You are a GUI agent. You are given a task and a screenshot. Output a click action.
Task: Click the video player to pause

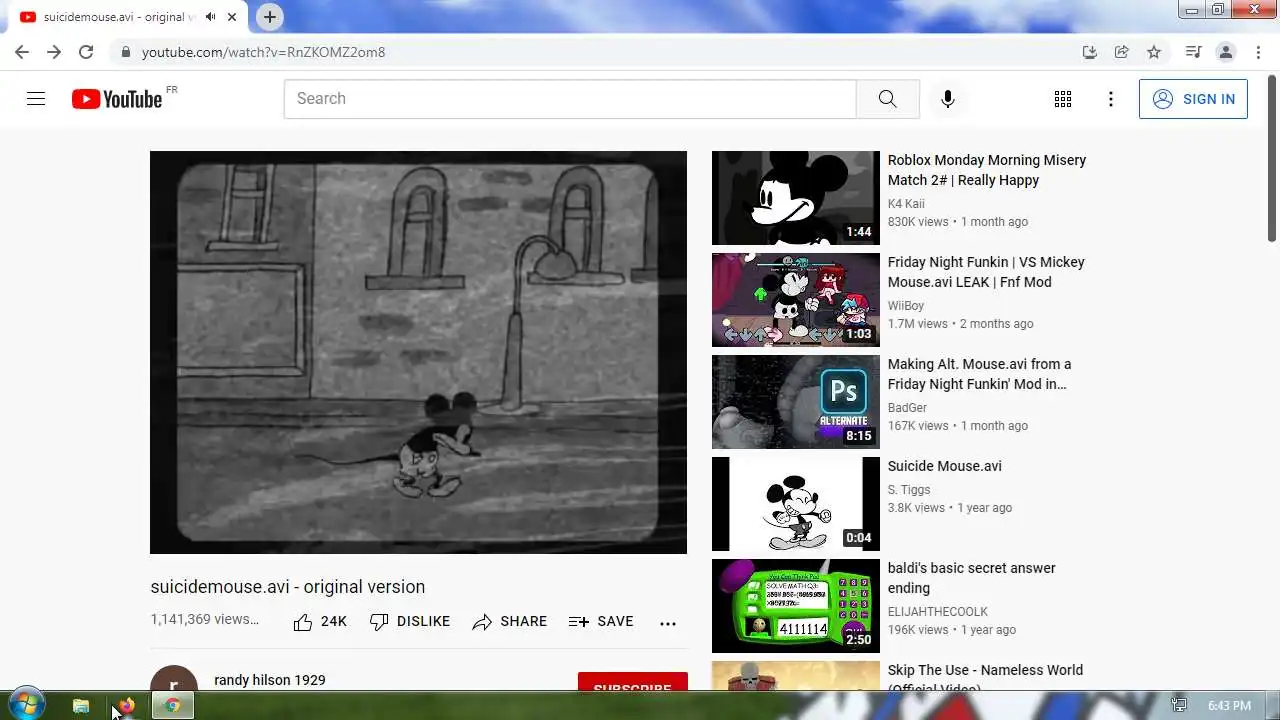pyautogui.click(x=418, y=352)
